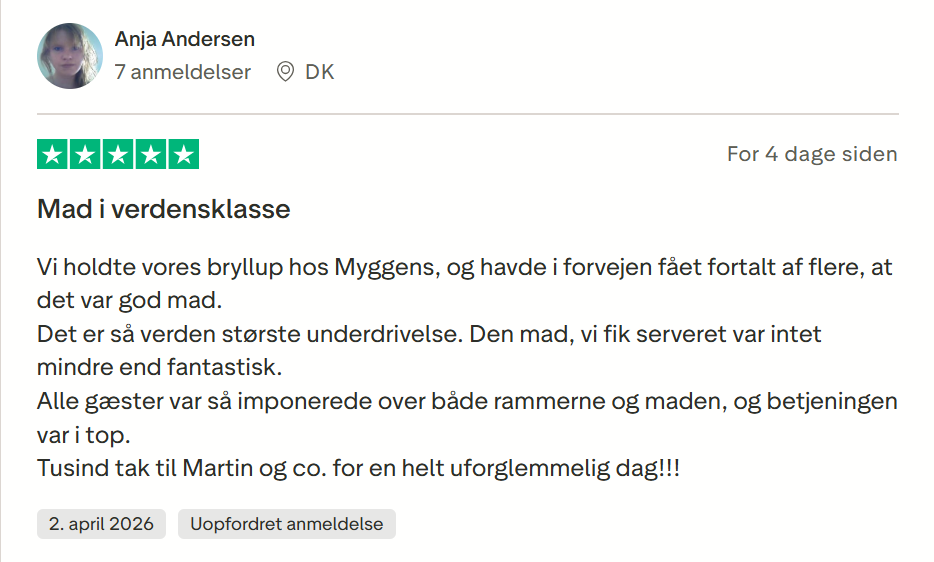Click the location pin icon beside DK
This screenshot has width=934, height=562.
tap(285, 72)
